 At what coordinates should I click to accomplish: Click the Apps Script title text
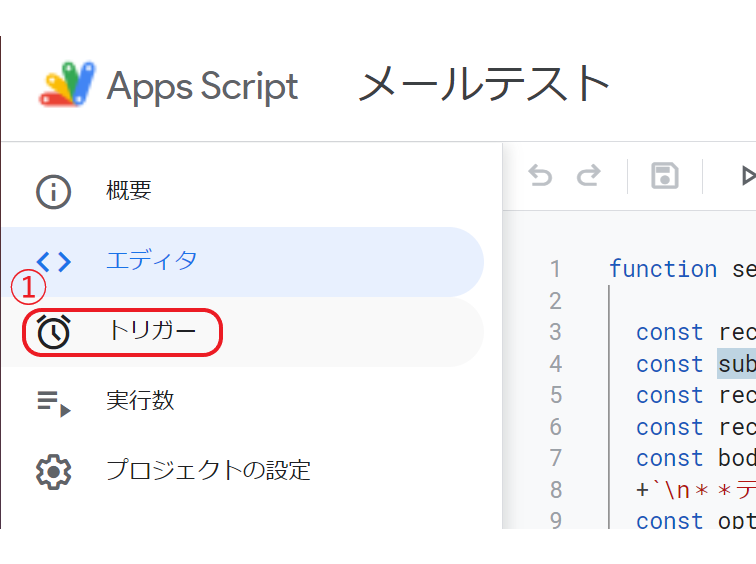[x=202, y=87]
